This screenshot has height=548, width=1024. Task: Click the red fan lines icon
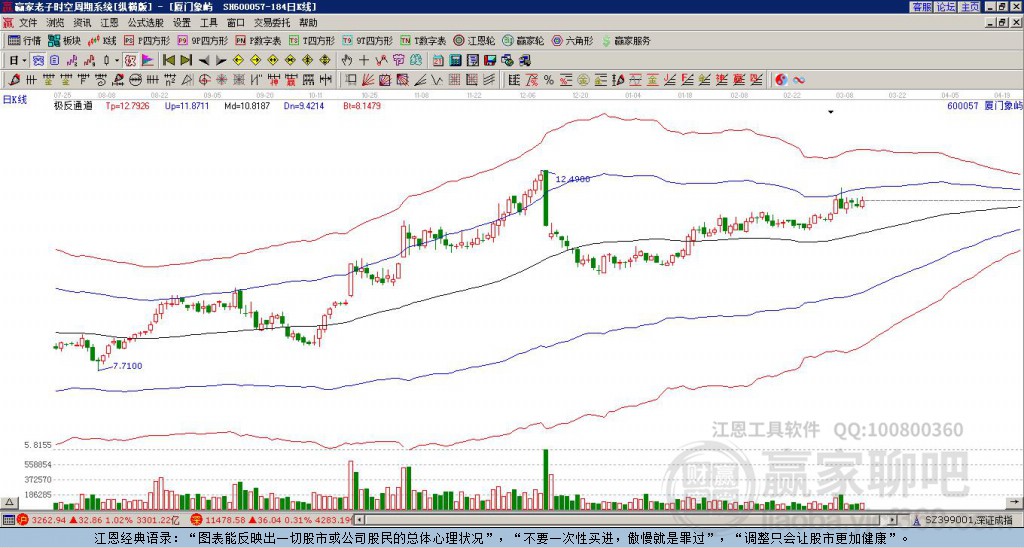tap(368, 80)
